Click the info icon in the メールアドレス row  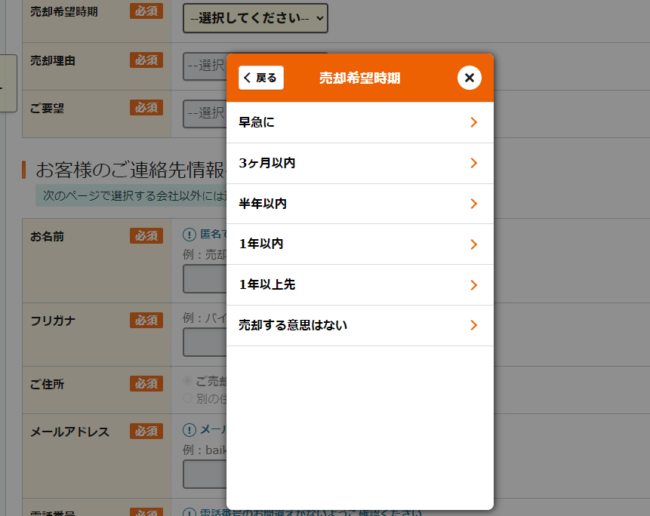(189, 430)
